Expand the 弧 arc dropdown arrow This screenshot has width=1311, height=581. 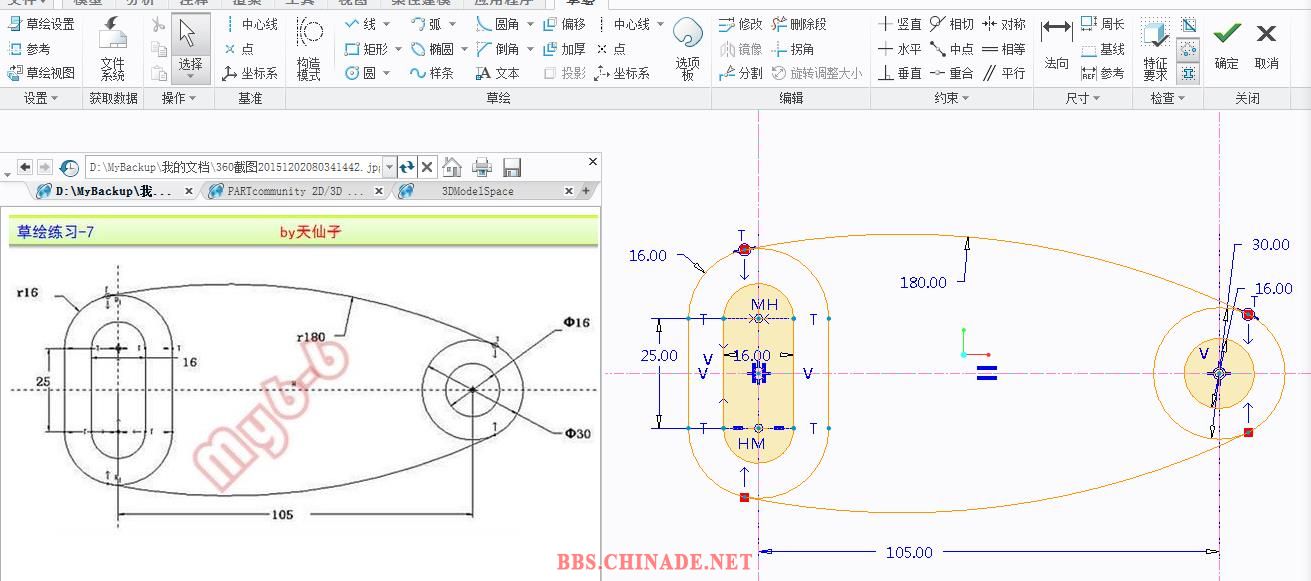[x=453, y=24]
